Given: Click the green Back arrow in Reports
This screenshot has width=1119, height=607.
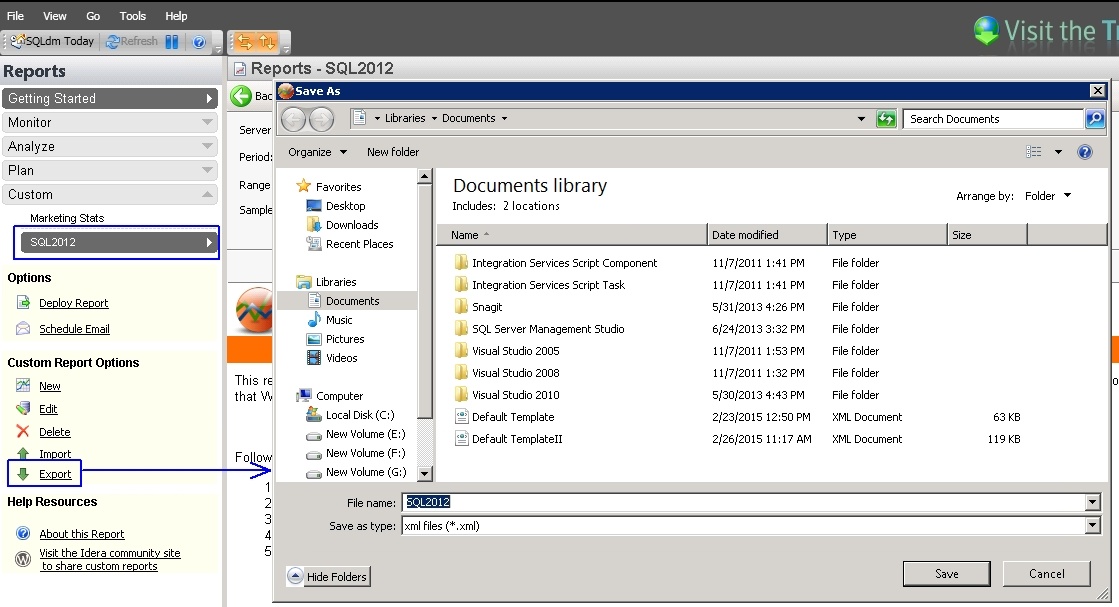Looking at the screenshot, I should click(241, 96).
